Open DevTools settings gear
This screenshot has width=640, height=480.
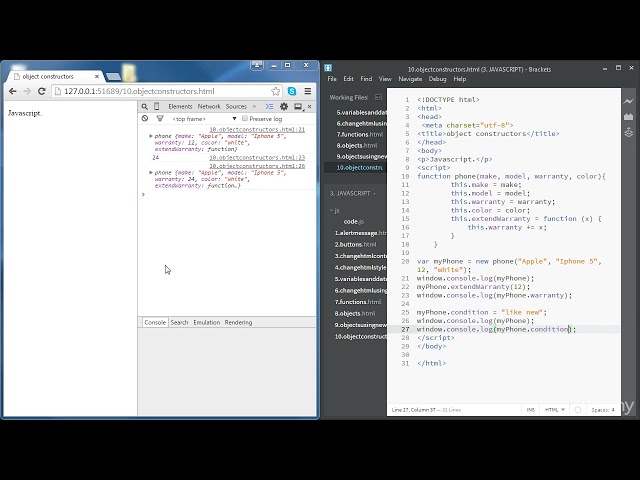pyautogui.click(x=284, y=107)
